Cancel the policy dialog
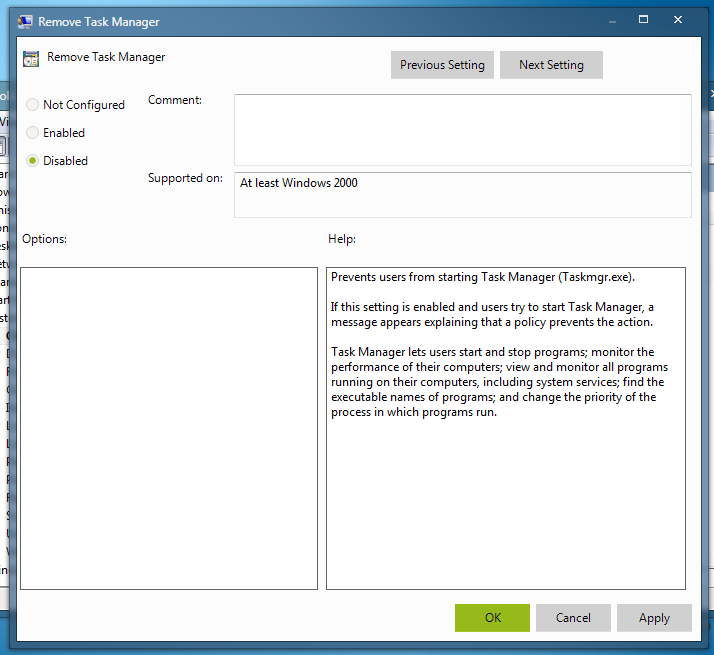This screenshot has width=714, height=655. click(573, 618)
